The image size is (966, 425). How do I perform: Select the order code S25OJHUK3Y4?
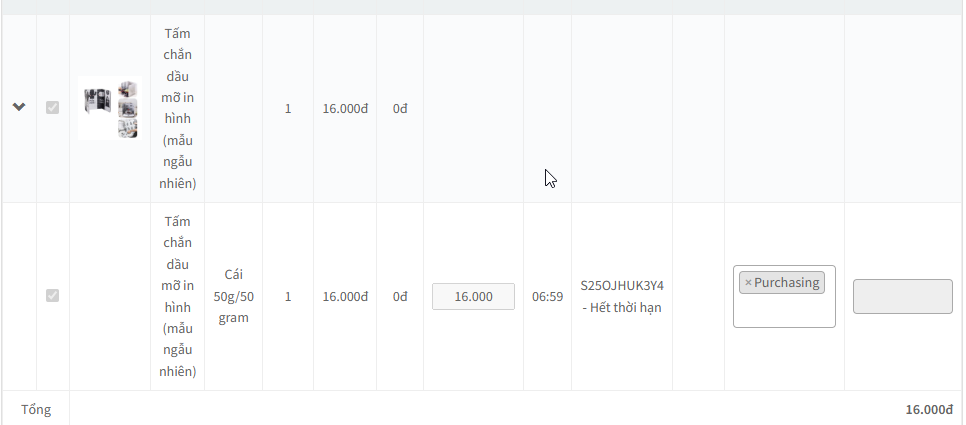(622, 286)
